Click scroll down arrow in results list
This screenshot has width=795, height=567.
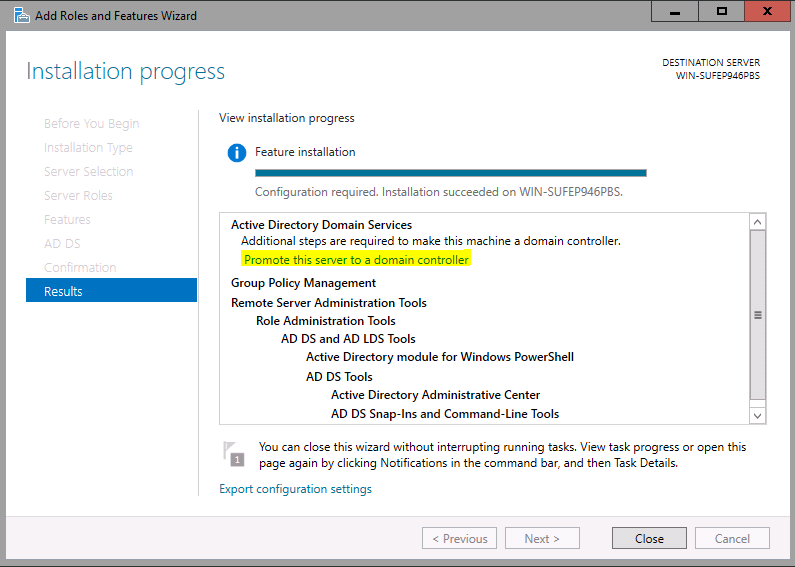[x=757, y=416]
